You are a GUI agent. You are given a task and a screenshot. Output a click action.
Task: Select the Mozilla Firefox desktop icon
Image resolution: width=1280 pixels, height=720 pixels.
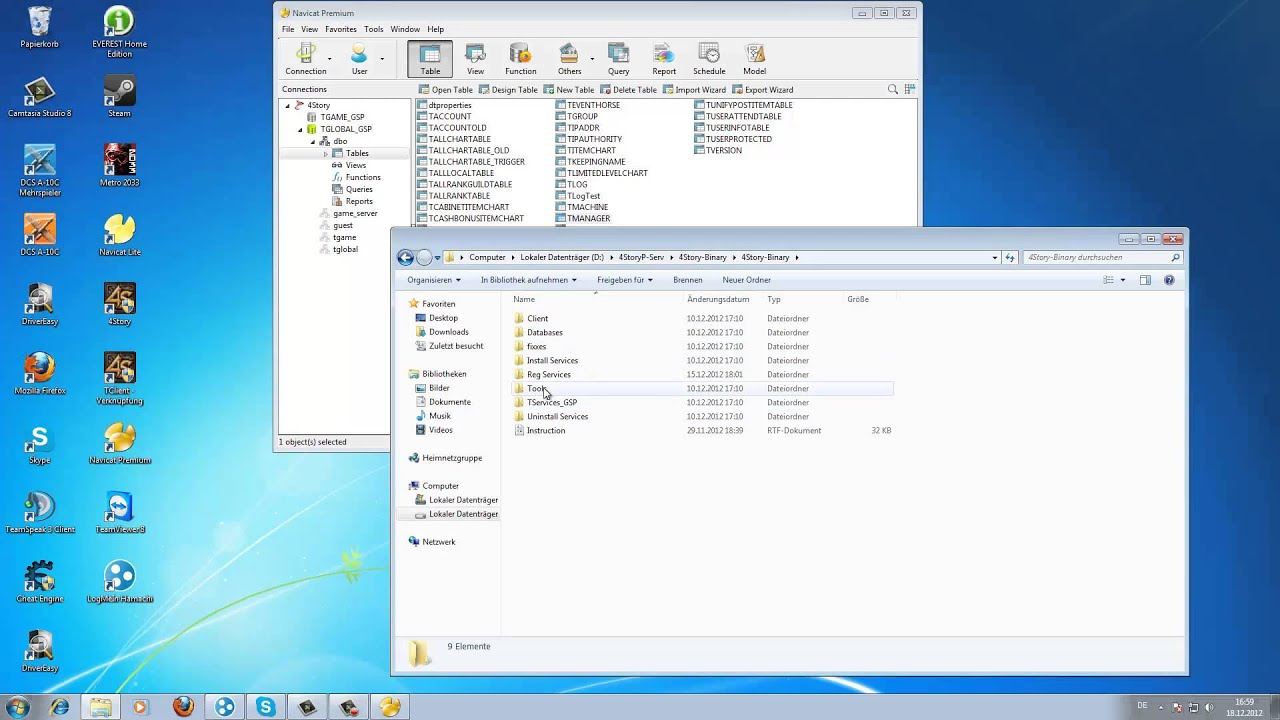tap(40, 374)
